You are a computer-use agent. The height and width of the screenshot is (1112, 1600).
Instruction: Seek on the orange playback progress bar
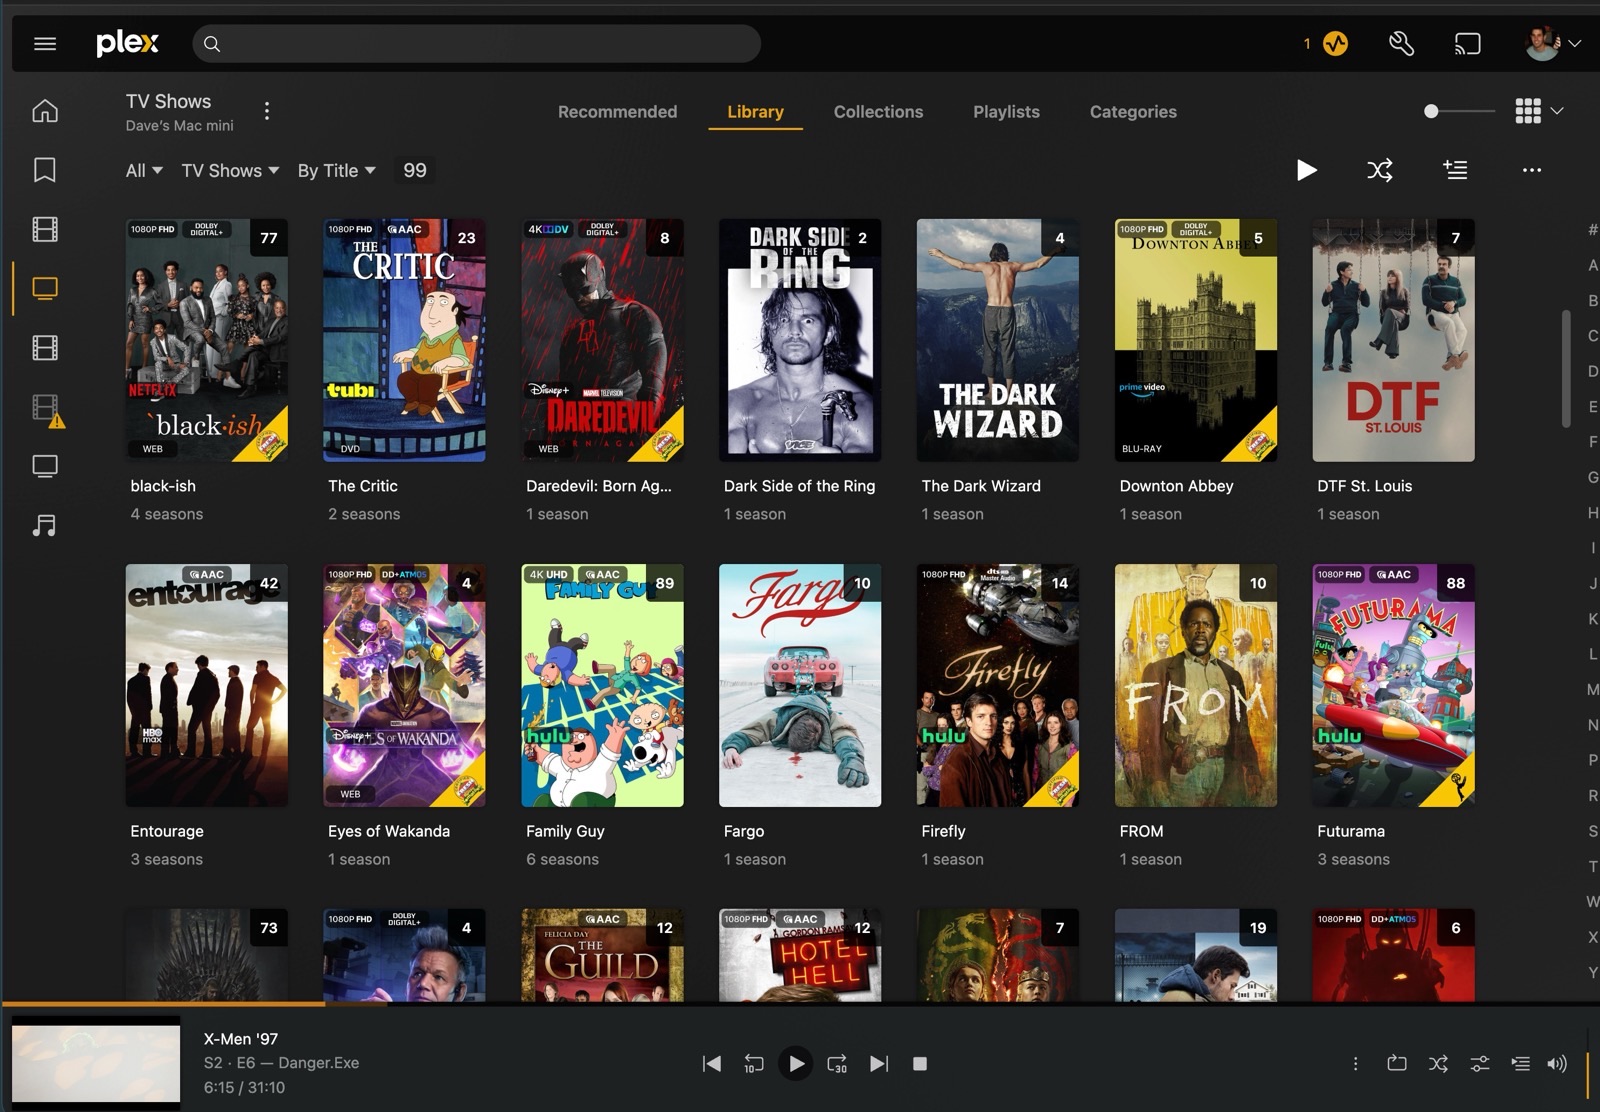800,1003
